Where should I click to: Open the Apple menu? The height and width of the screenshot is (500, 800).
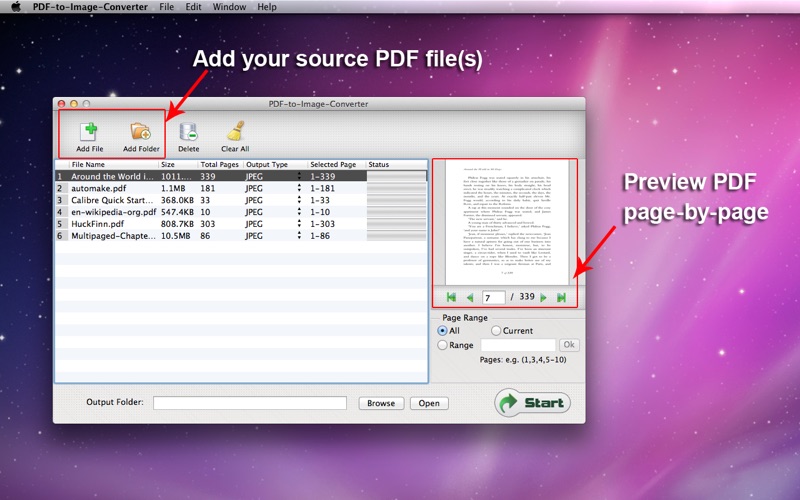coord(16,7)
